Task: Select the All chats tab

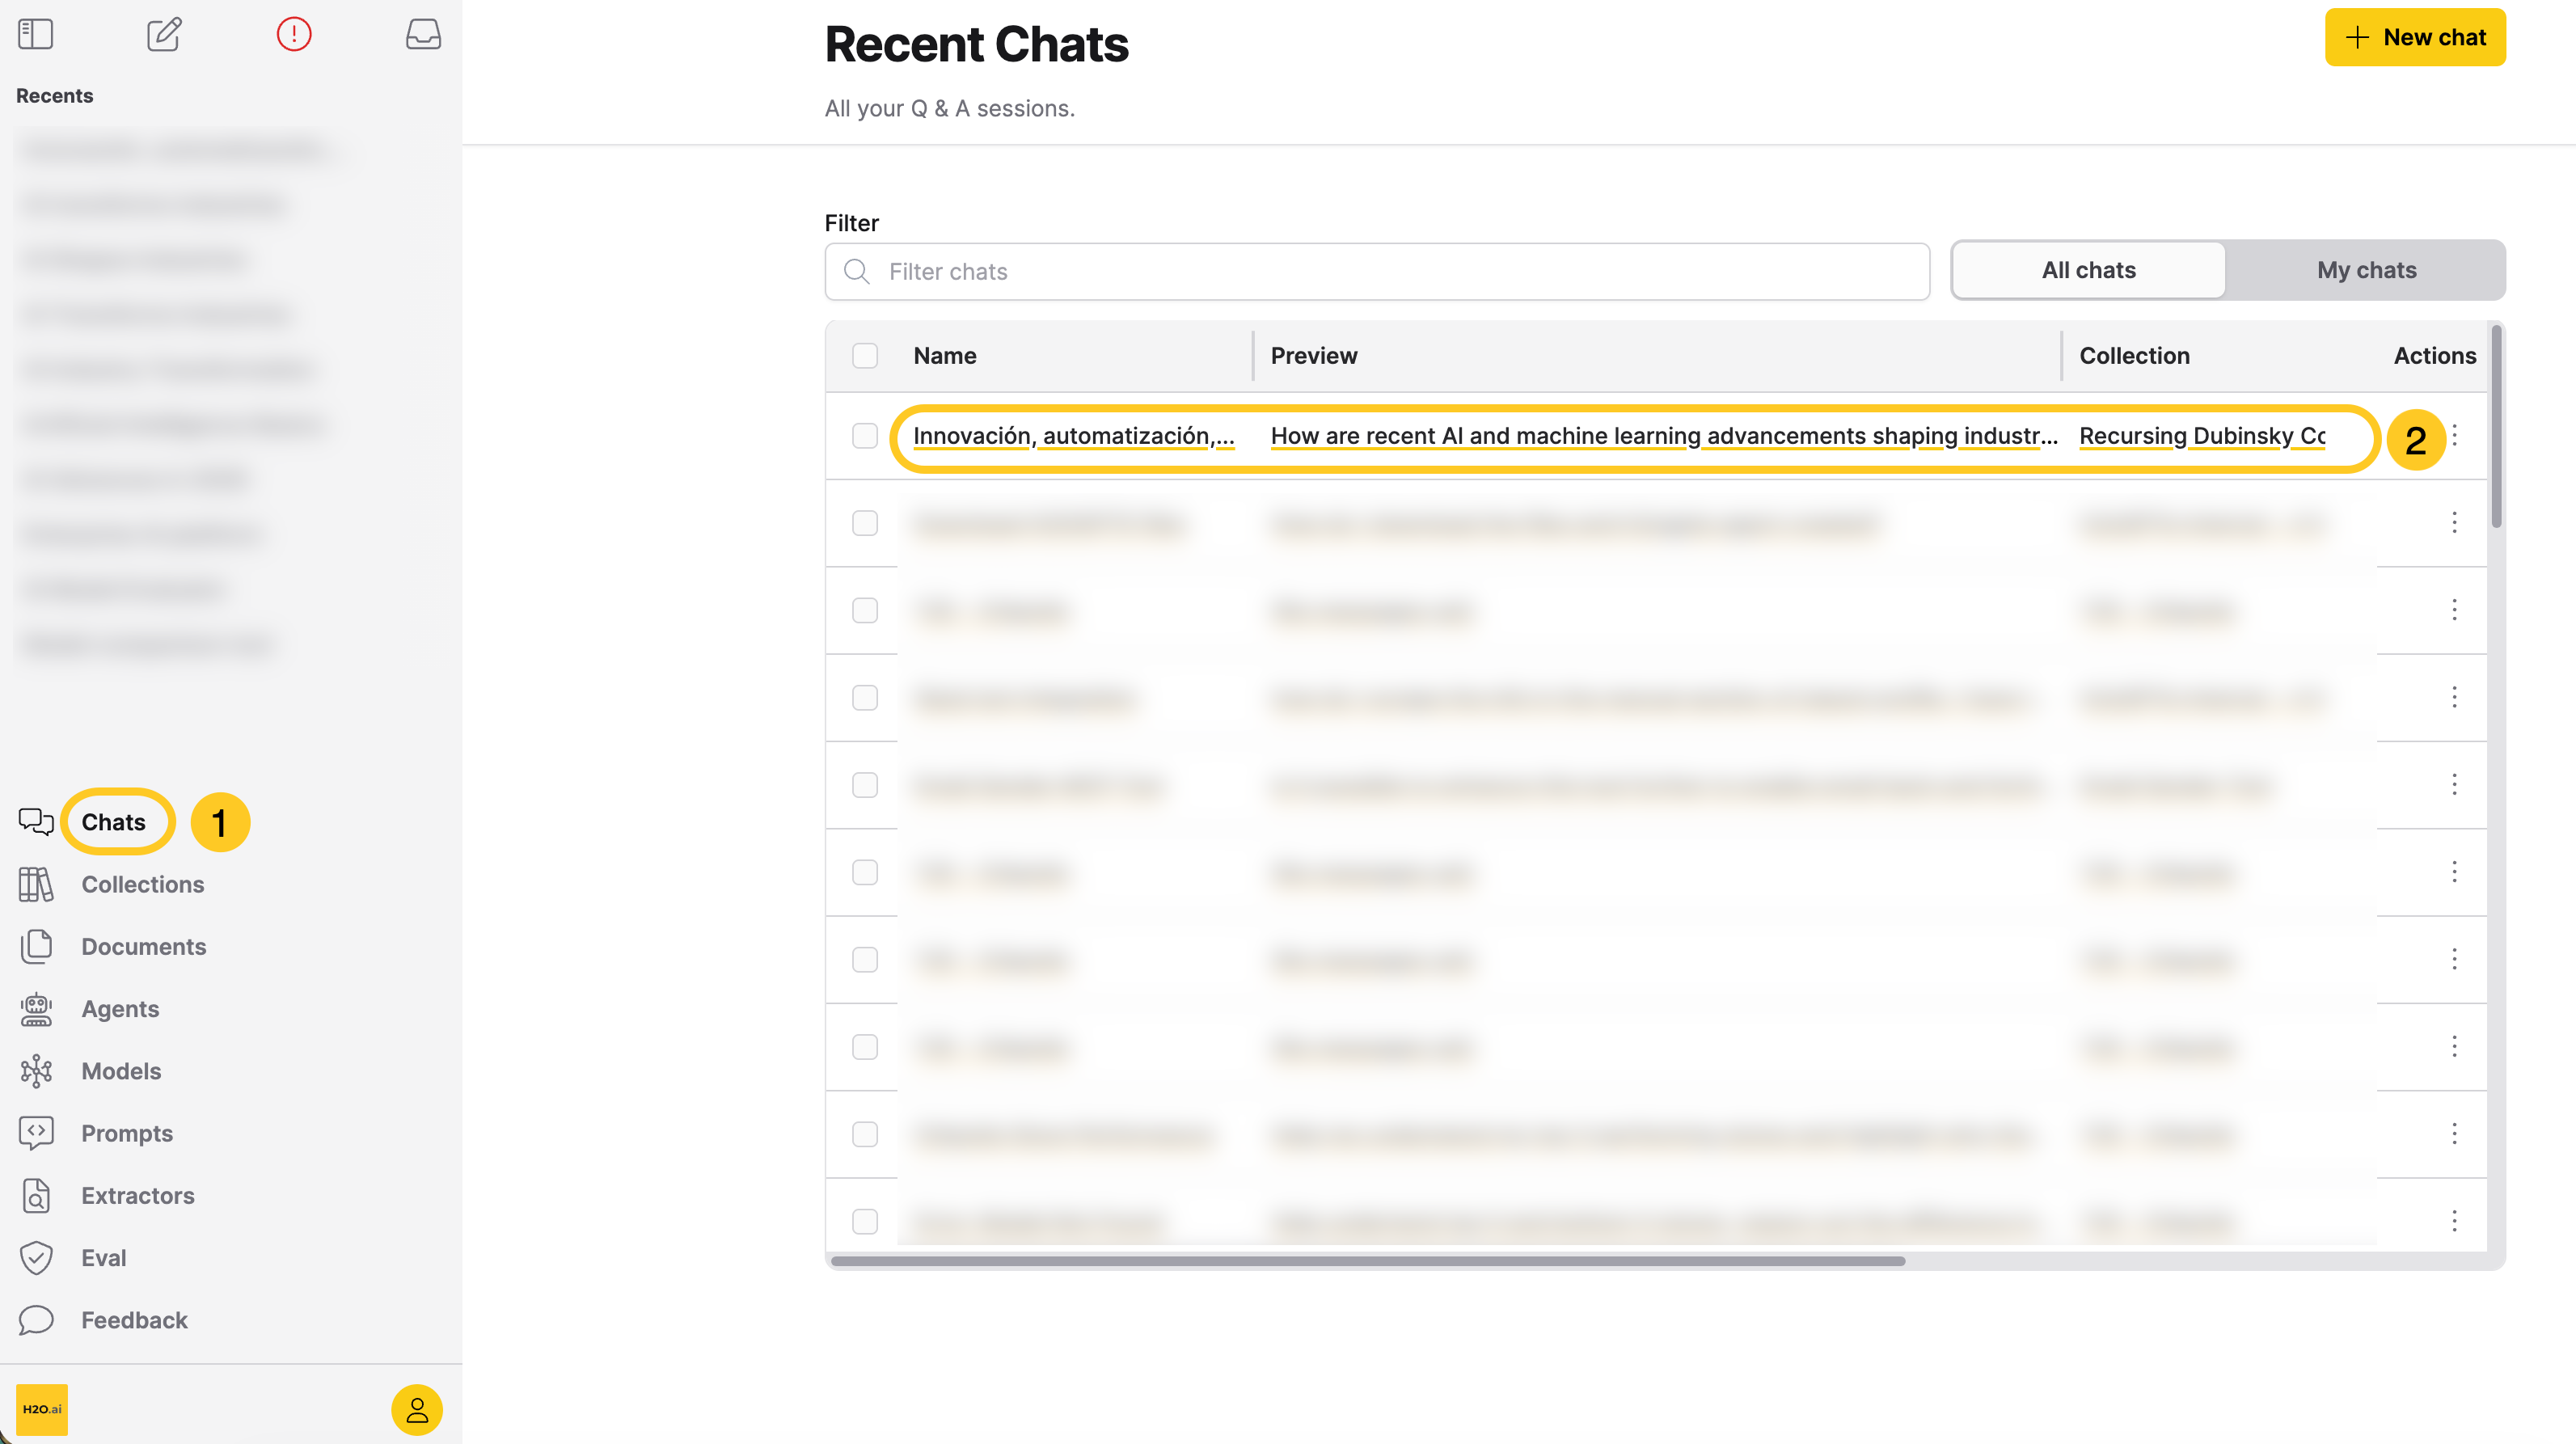Action: (x=2089, y=269)
